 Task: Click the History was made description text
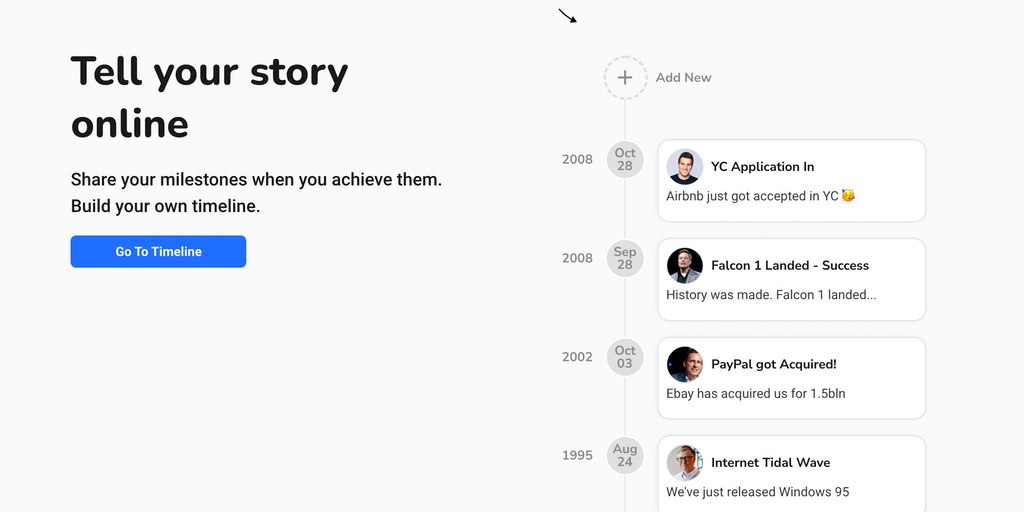[771, 295]
